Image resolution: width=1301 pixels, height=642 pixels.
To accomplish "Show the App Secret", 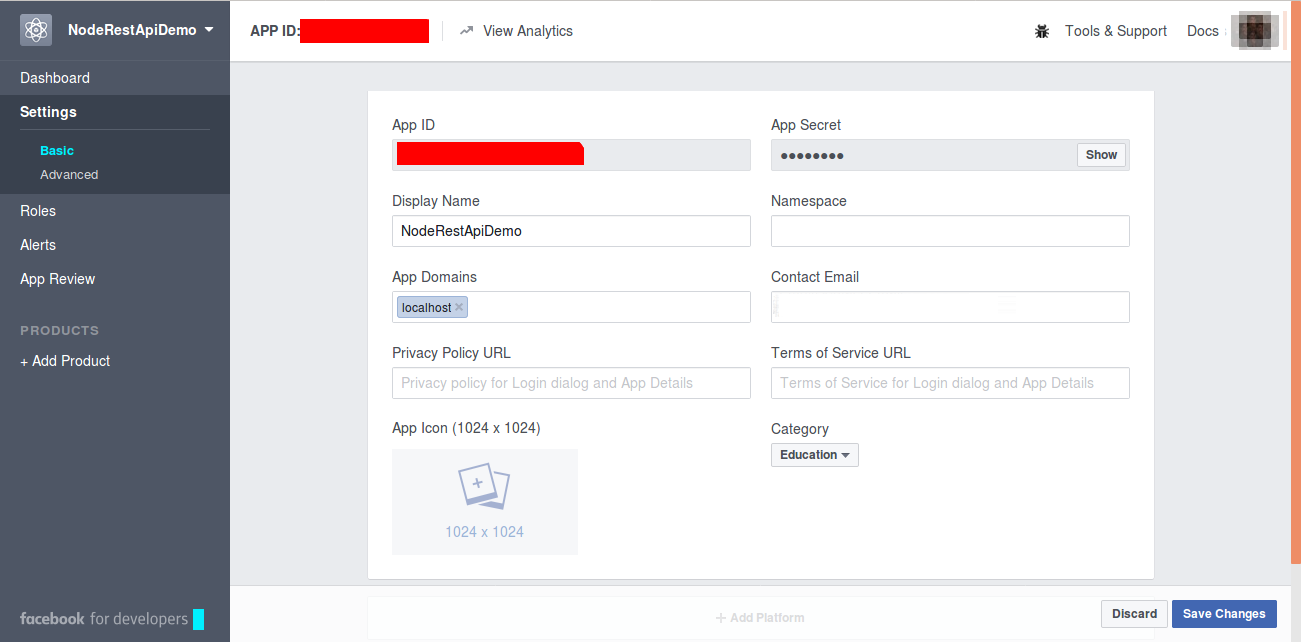I will [x=1101, y=155].
